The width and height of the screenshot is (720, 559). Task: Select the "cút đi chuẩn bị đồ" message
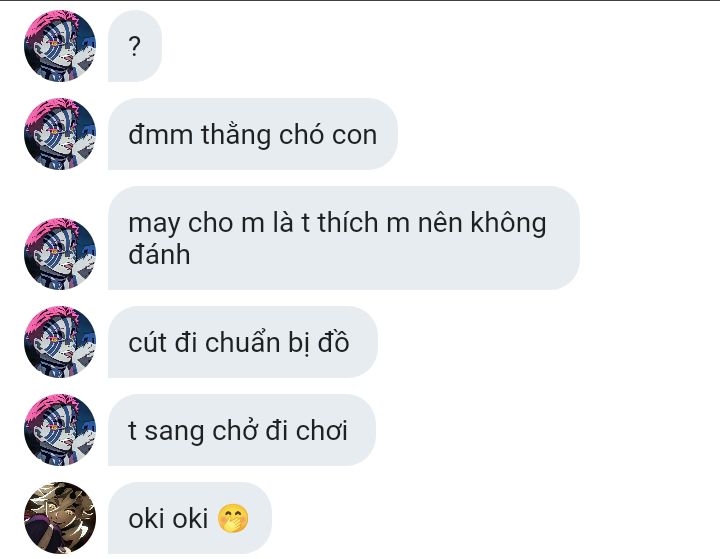tap(242, 342)
